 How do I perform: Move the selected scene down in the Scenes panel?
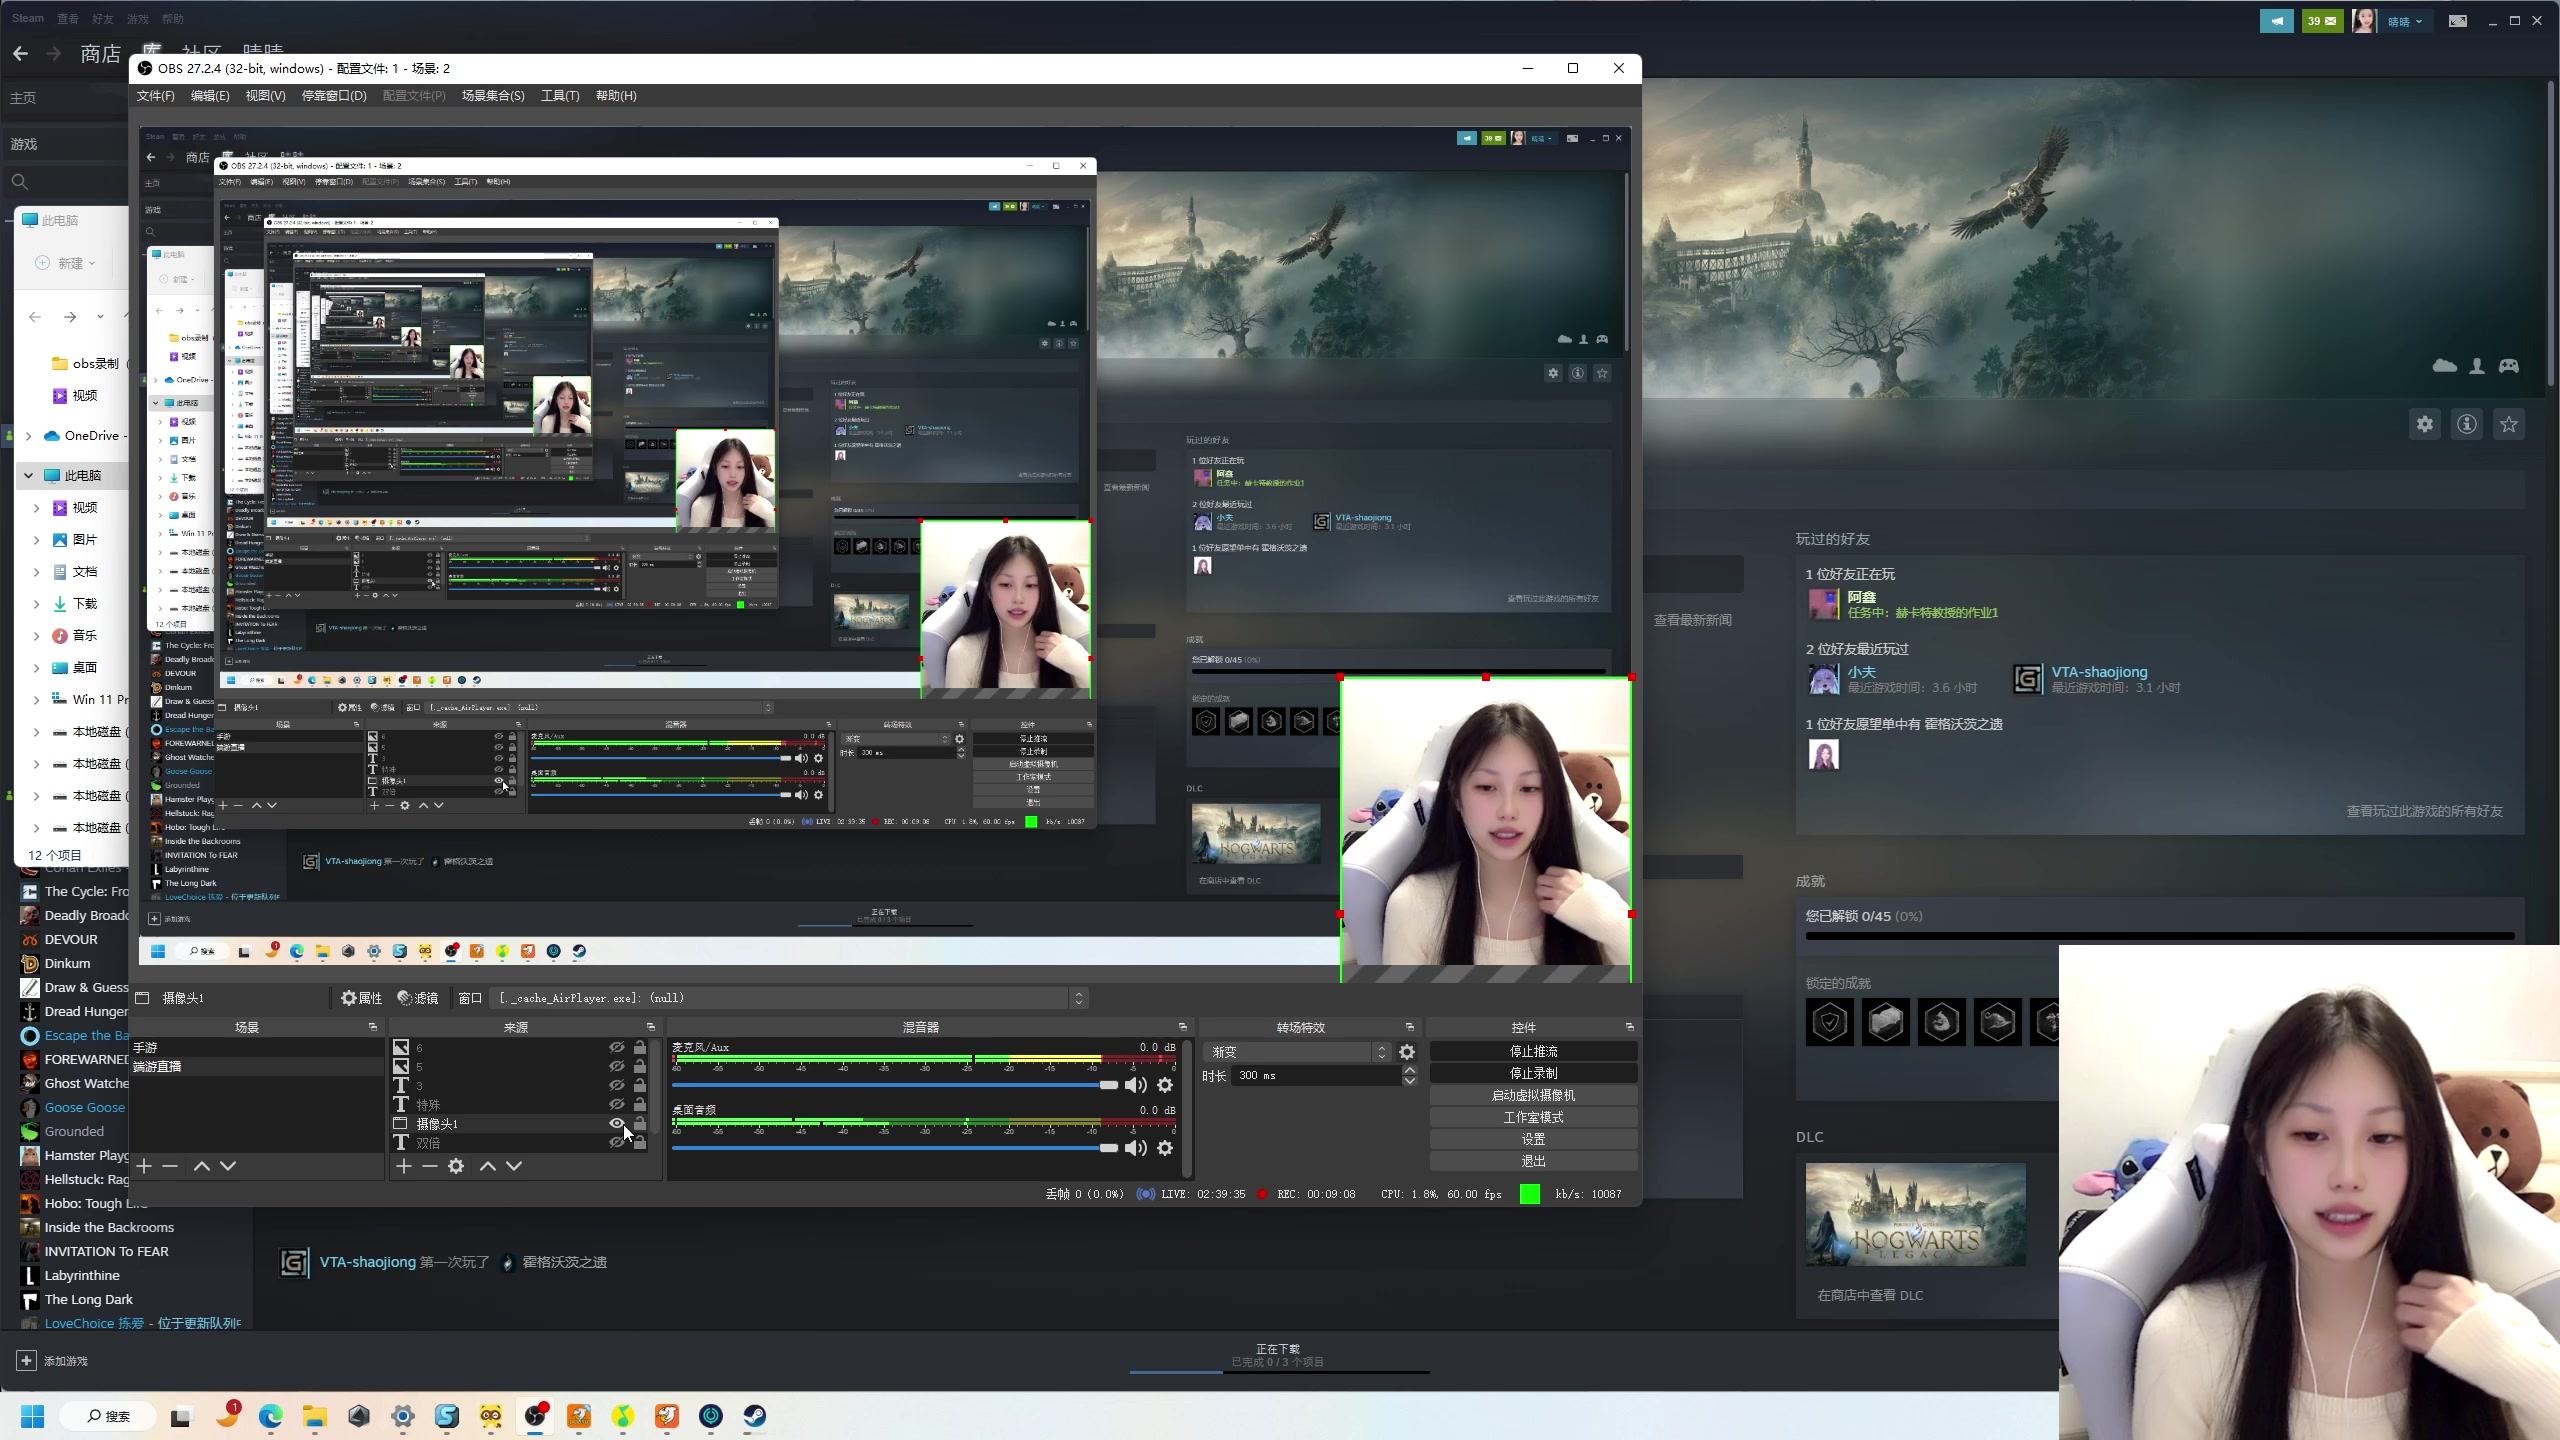tap(228, 1166)
